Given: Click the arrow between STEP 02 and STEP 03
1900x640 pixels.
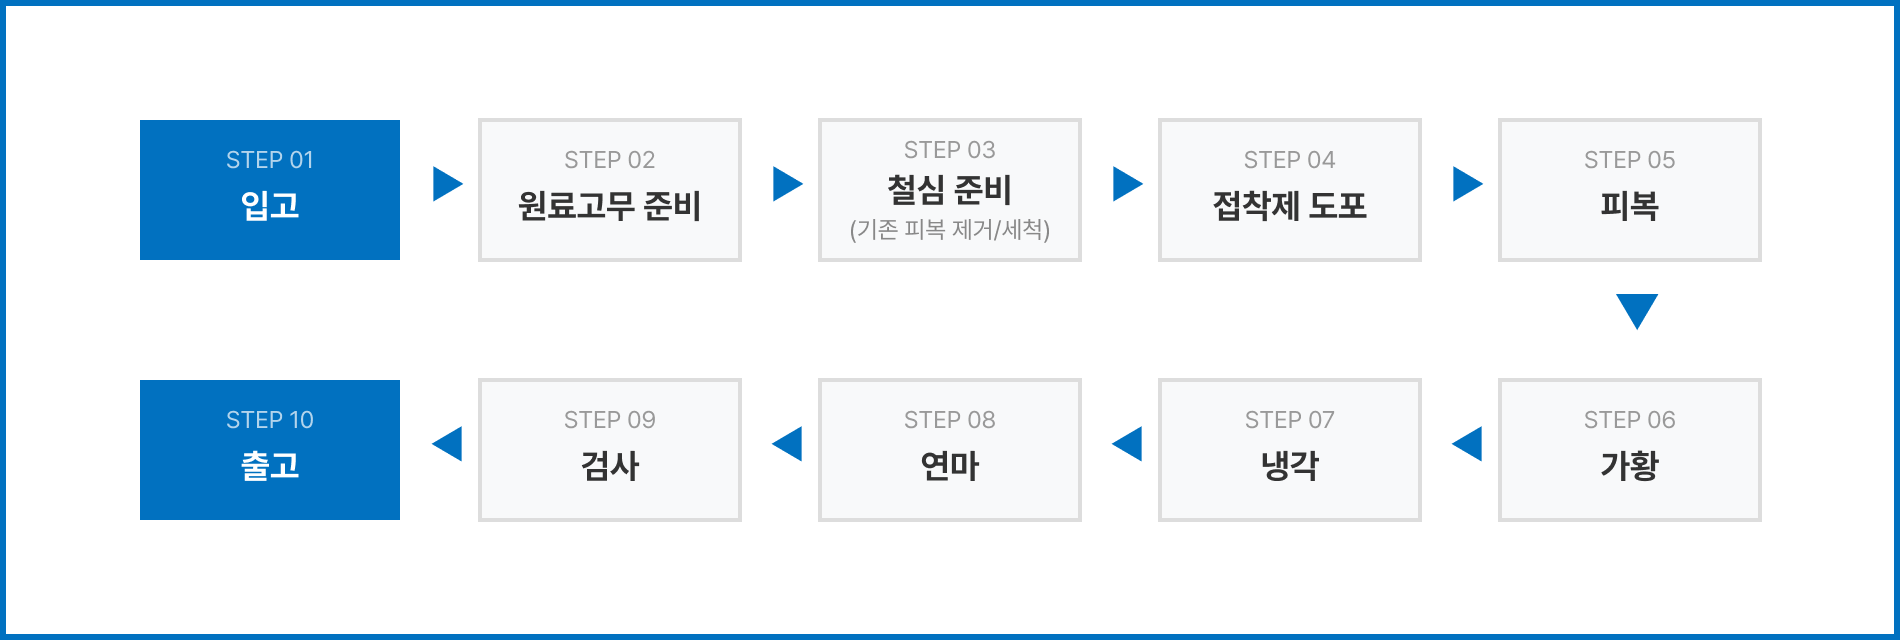Looking at the screenshot, I should (786, 184).
